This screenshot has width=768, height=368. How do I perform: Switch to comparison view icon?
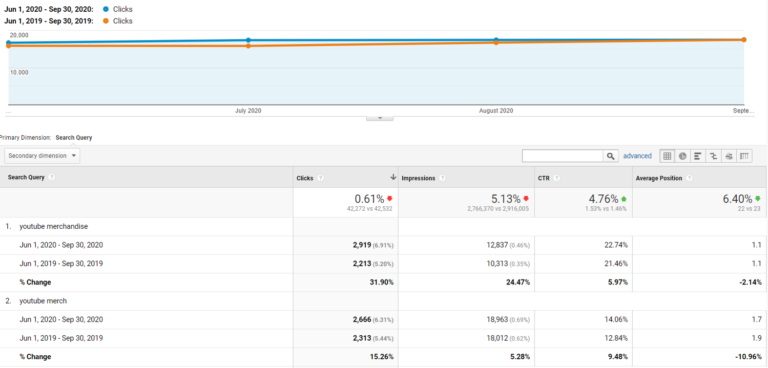pyautogui.click(x=714, y=156)
